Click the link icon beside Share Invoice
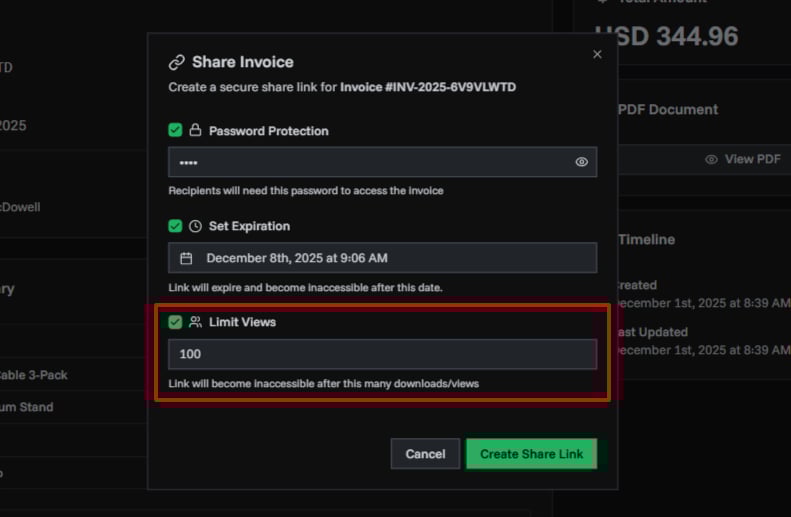 177,62
